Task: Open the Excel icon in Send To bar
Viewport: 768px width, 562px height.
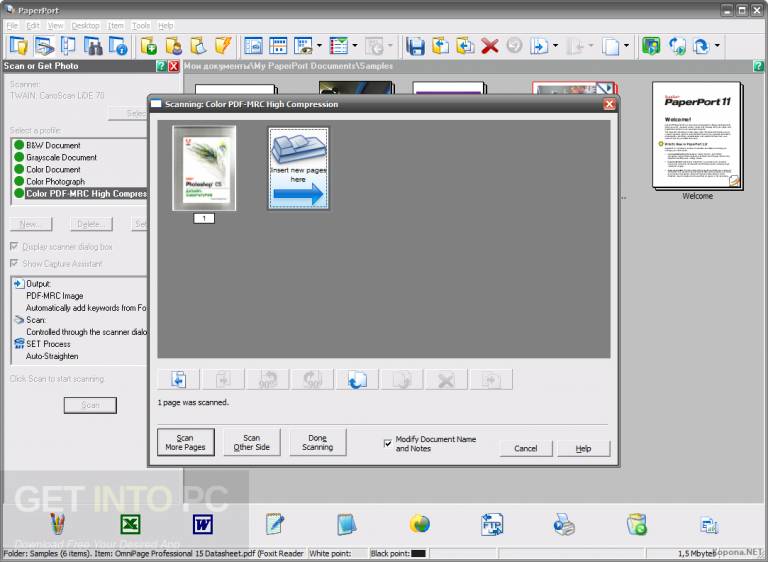Action: [x=130, y=524]
